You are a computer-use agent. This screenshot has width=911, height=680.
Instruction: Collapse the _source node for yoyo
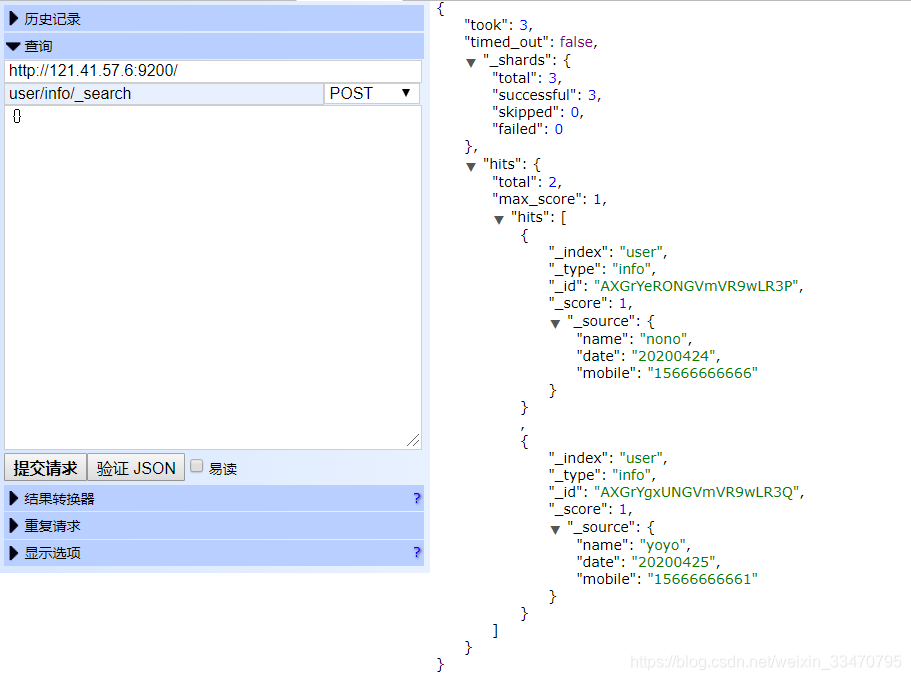pyautogui.click(x=555, y=528)
